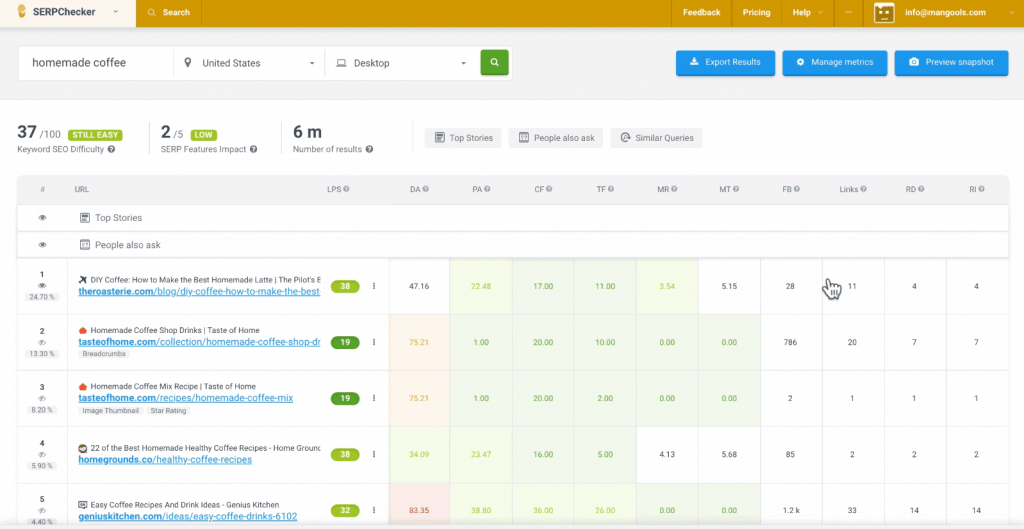This screenshot has height=529, width=1024.
Task: Open geniuskitchen.com easy-coffee-drinks link
Action: click(x=185, y=516)
